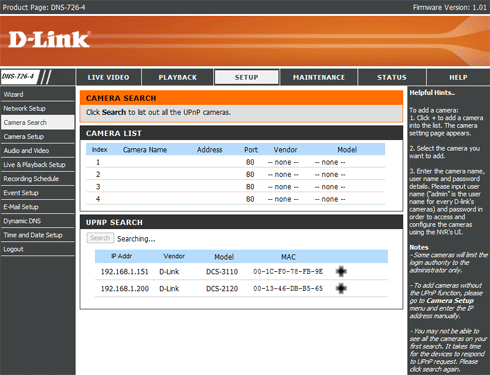
Task: Click the UPnP Search button
Action: [100, 238]
